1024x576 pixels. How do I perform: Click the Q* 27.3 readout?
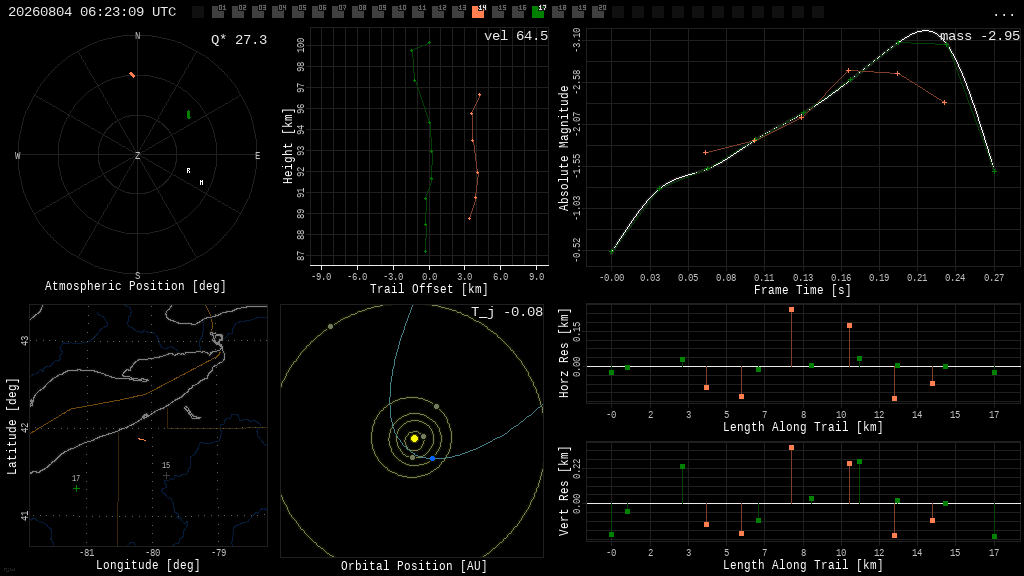[x=239, y=40]
